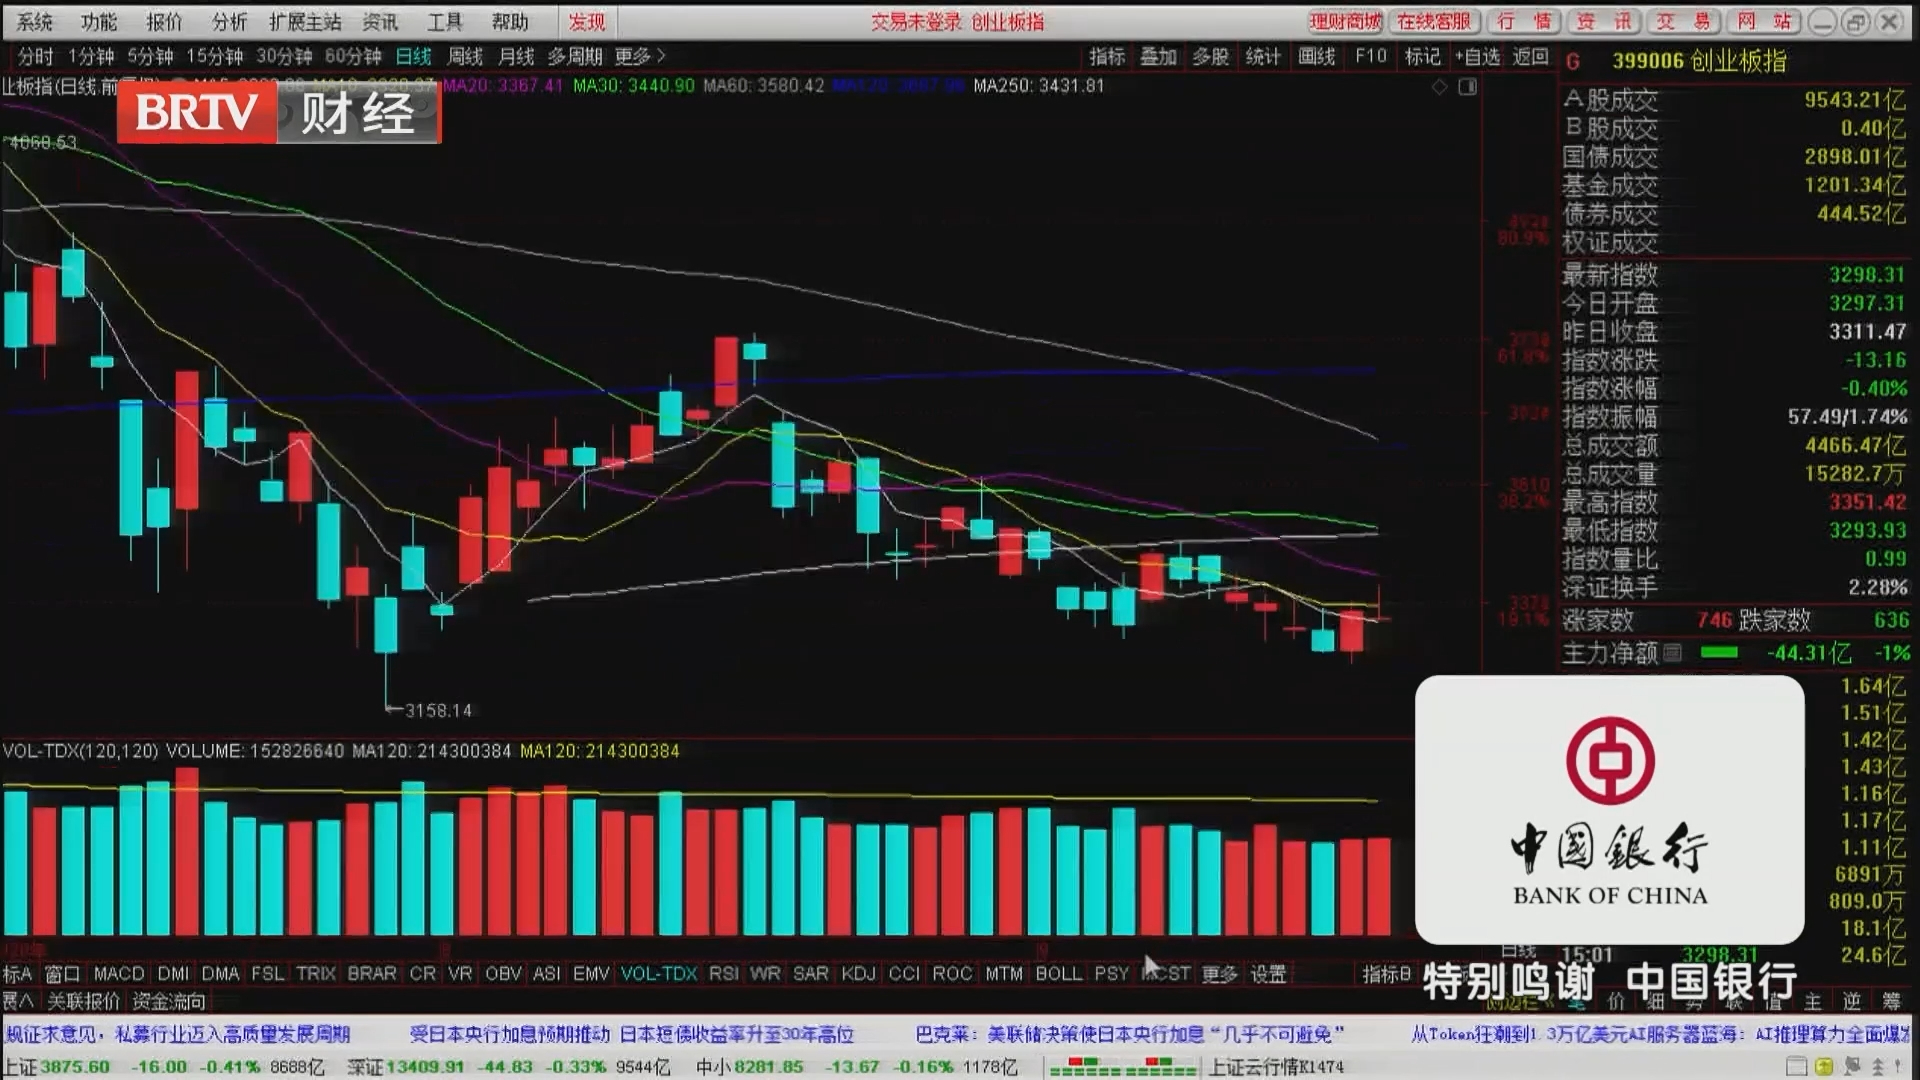Select the VOL-TDX indicator tab

pyautogui.click(x=659, y=973)
